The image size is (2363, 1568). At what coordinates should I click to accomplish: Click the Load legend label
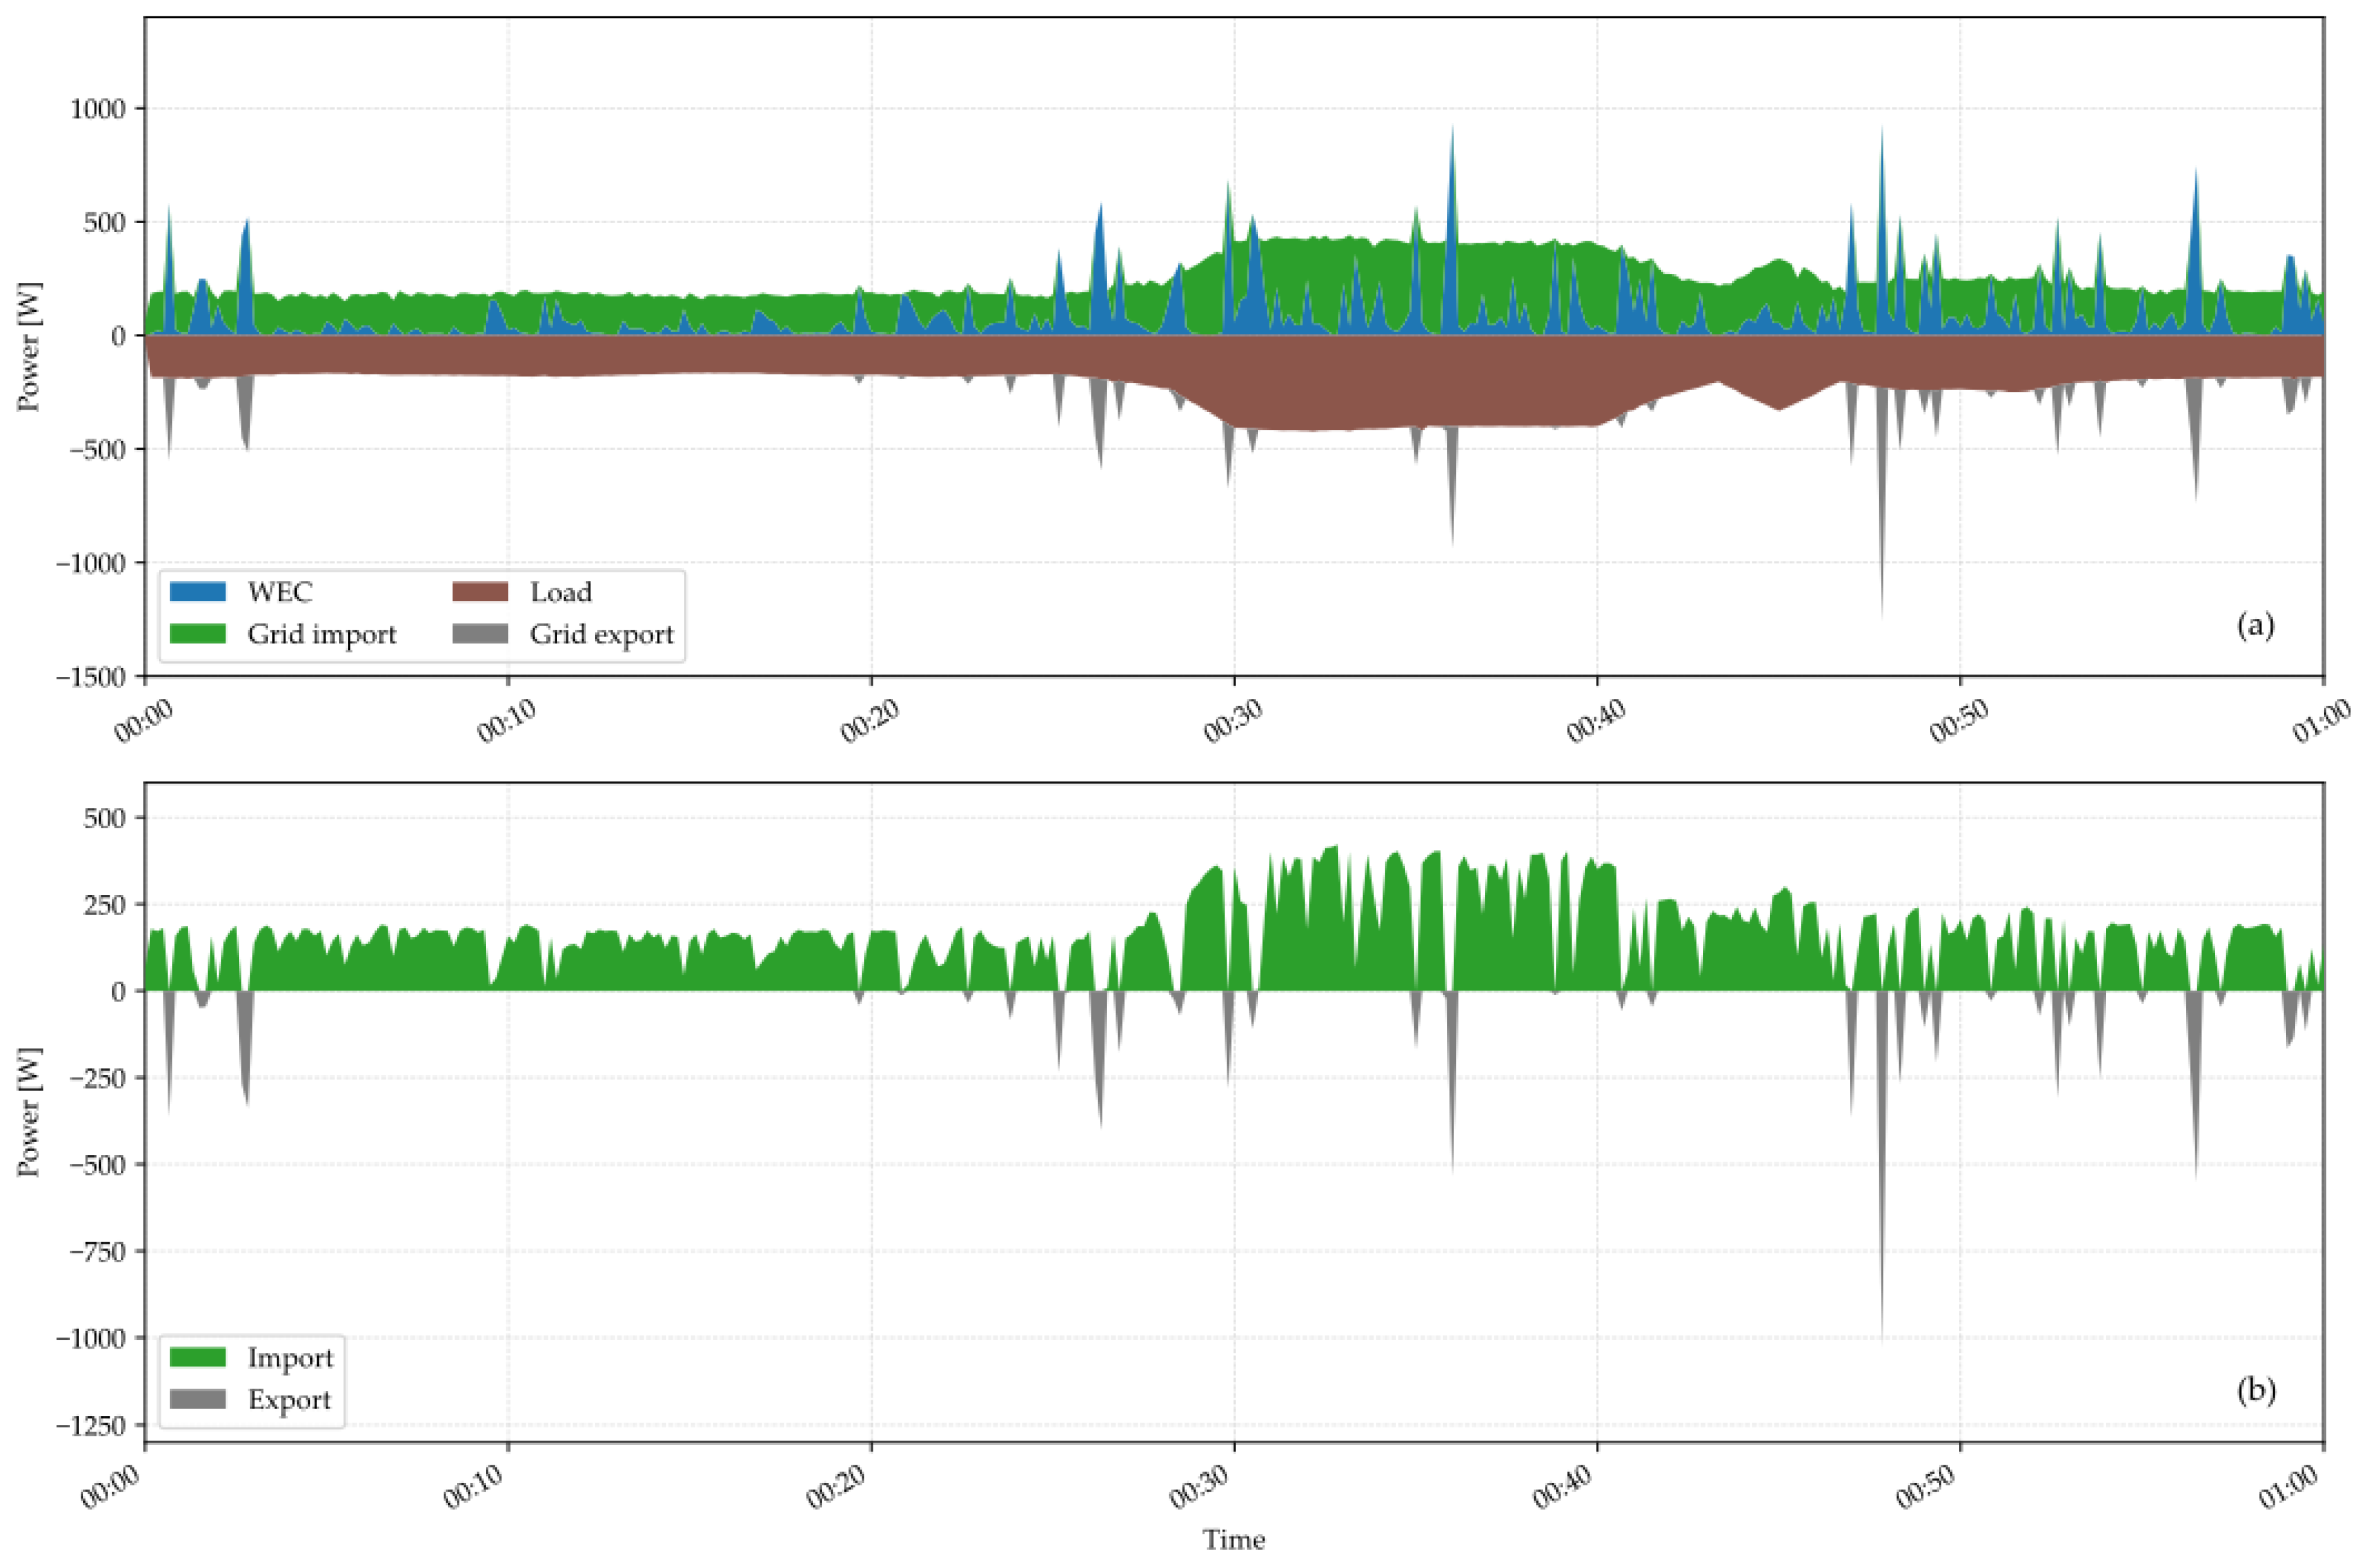[560, 592]
